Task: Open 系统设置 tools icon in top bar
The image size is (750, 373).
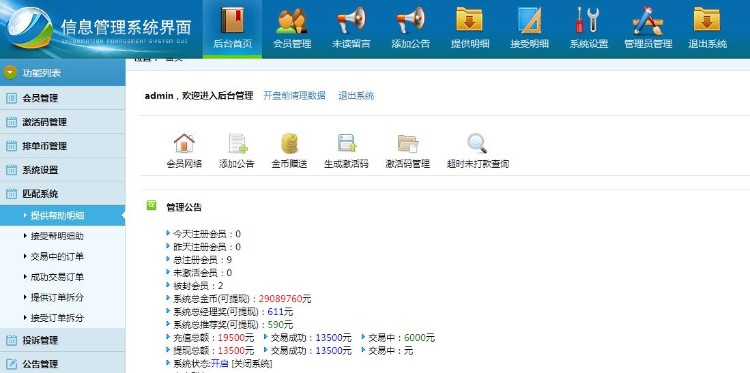Action: tap(588, 20)
